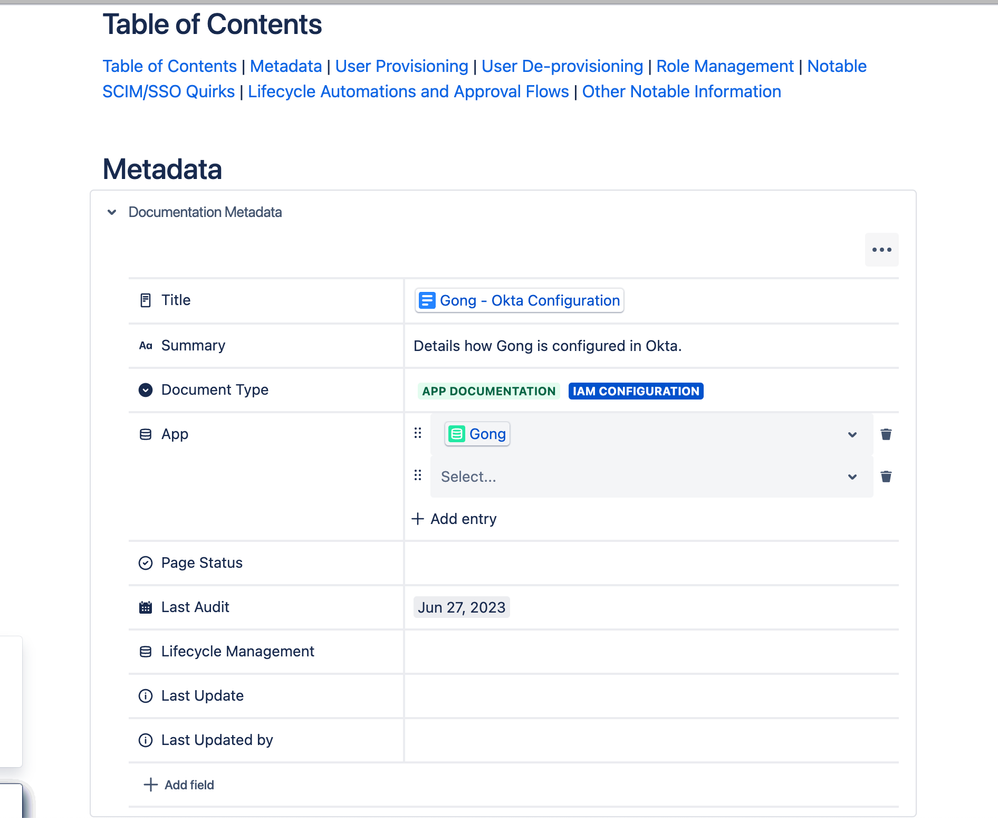Image resolution: width=998 pixels, height=818 pixels.
Task: Click drag handle beside Select... entry
Action: point(418,476)
